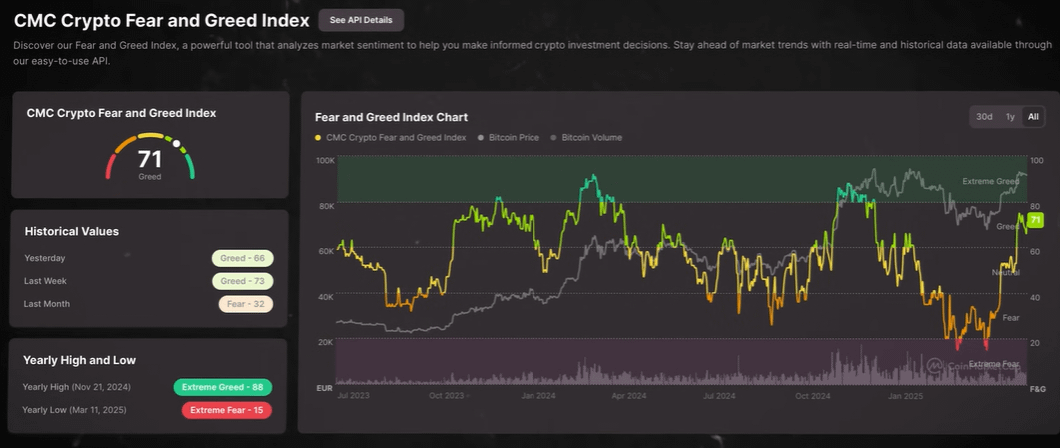Switch chart range to 30d
Viewport: 1060px width, 448px height.
984,117
